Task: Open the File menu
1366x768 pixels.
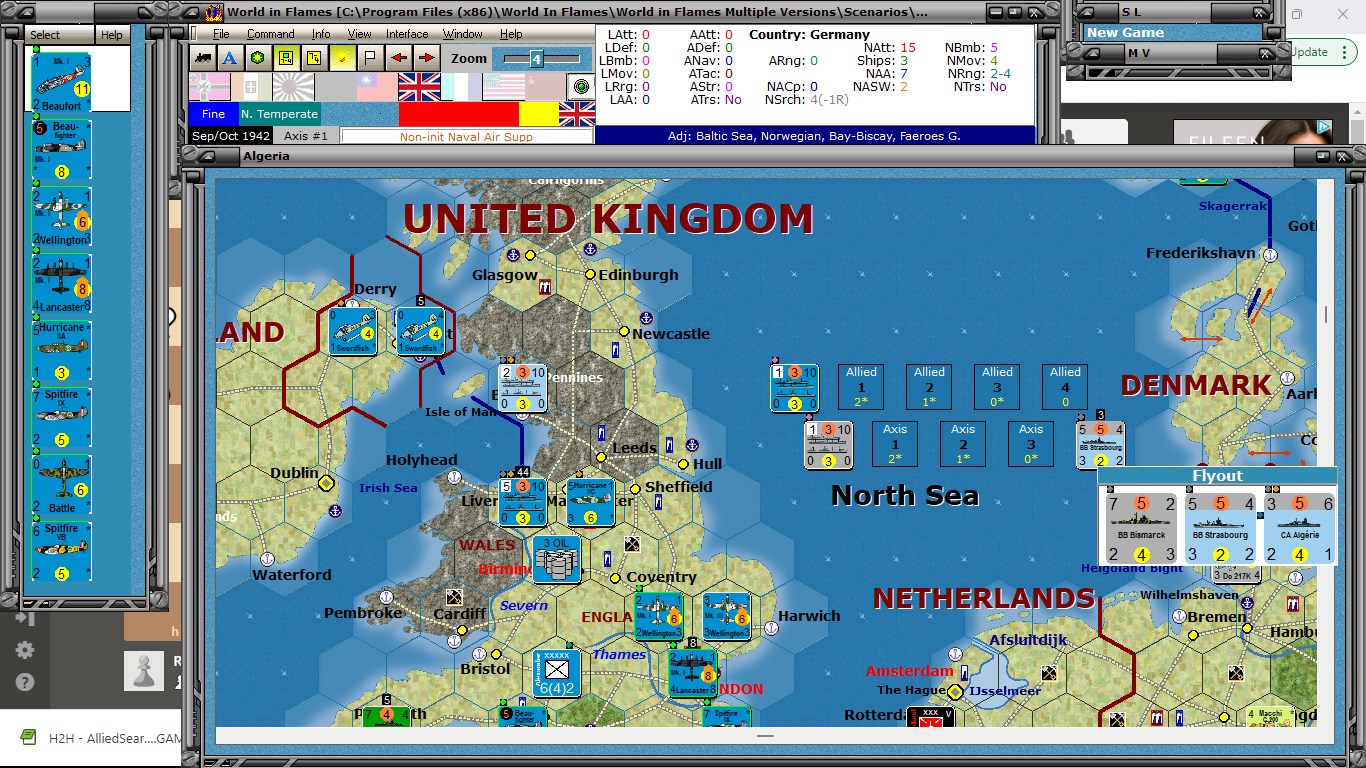Action: tap(221, 34)
